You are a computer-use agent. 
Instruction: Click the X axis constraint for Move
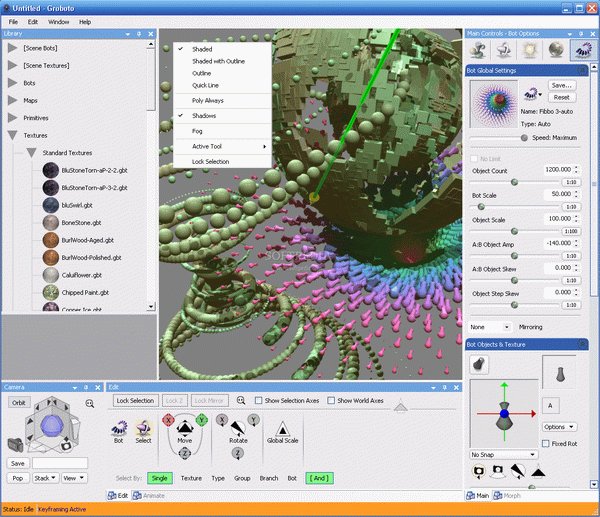(169, 420)
